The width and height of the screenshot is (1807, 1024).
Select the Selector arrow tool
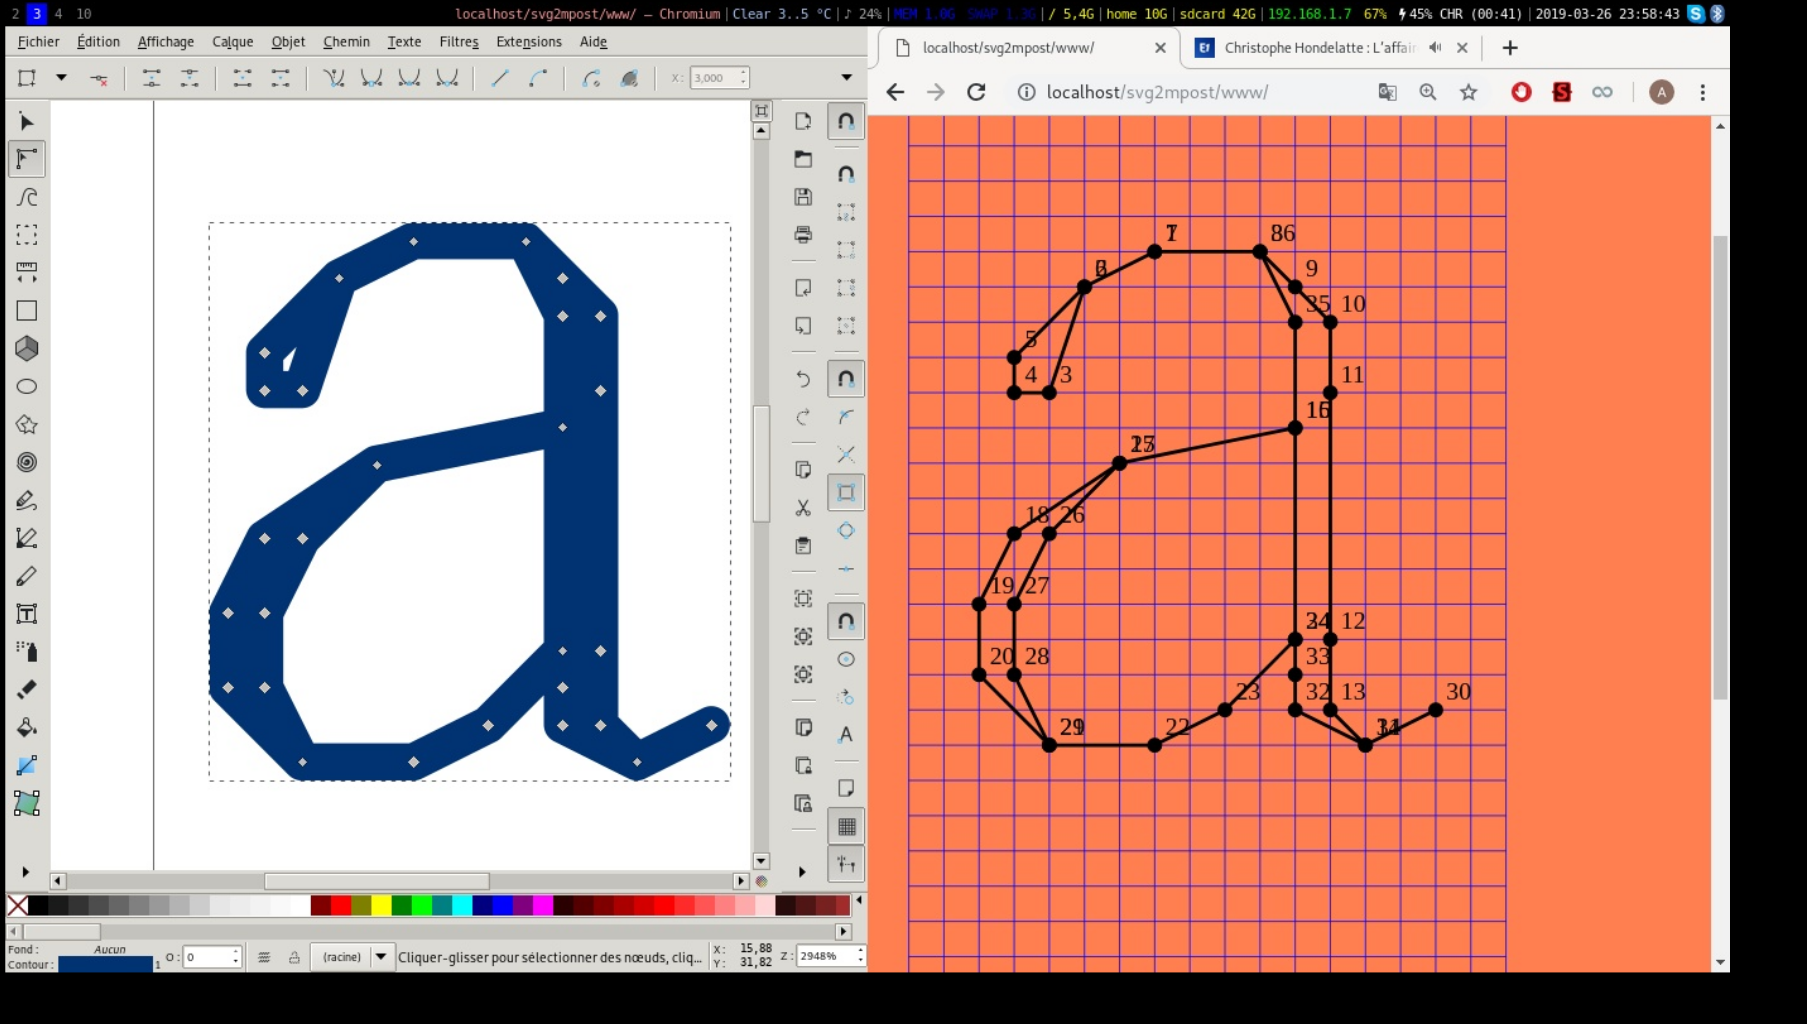tap(27, 122)
